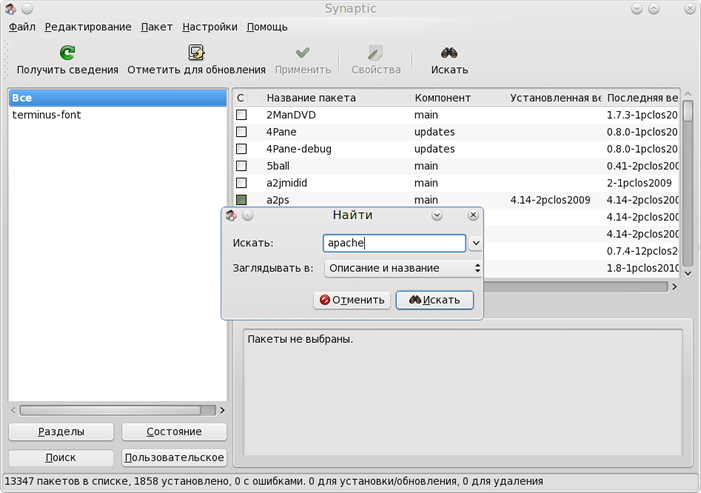701x493 pixels.
Task: Open the Пакет menu
Action: point(156,27)
